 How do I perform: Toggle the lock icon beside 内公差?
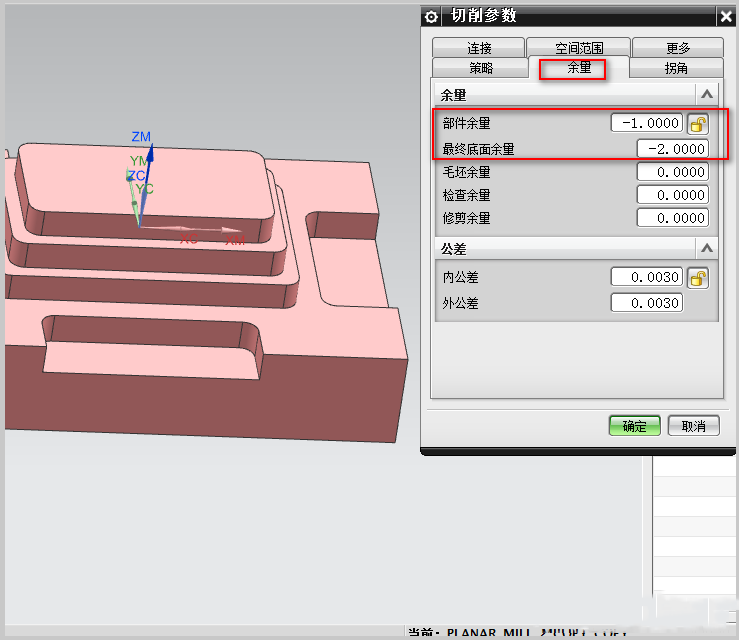click(698, 278)
